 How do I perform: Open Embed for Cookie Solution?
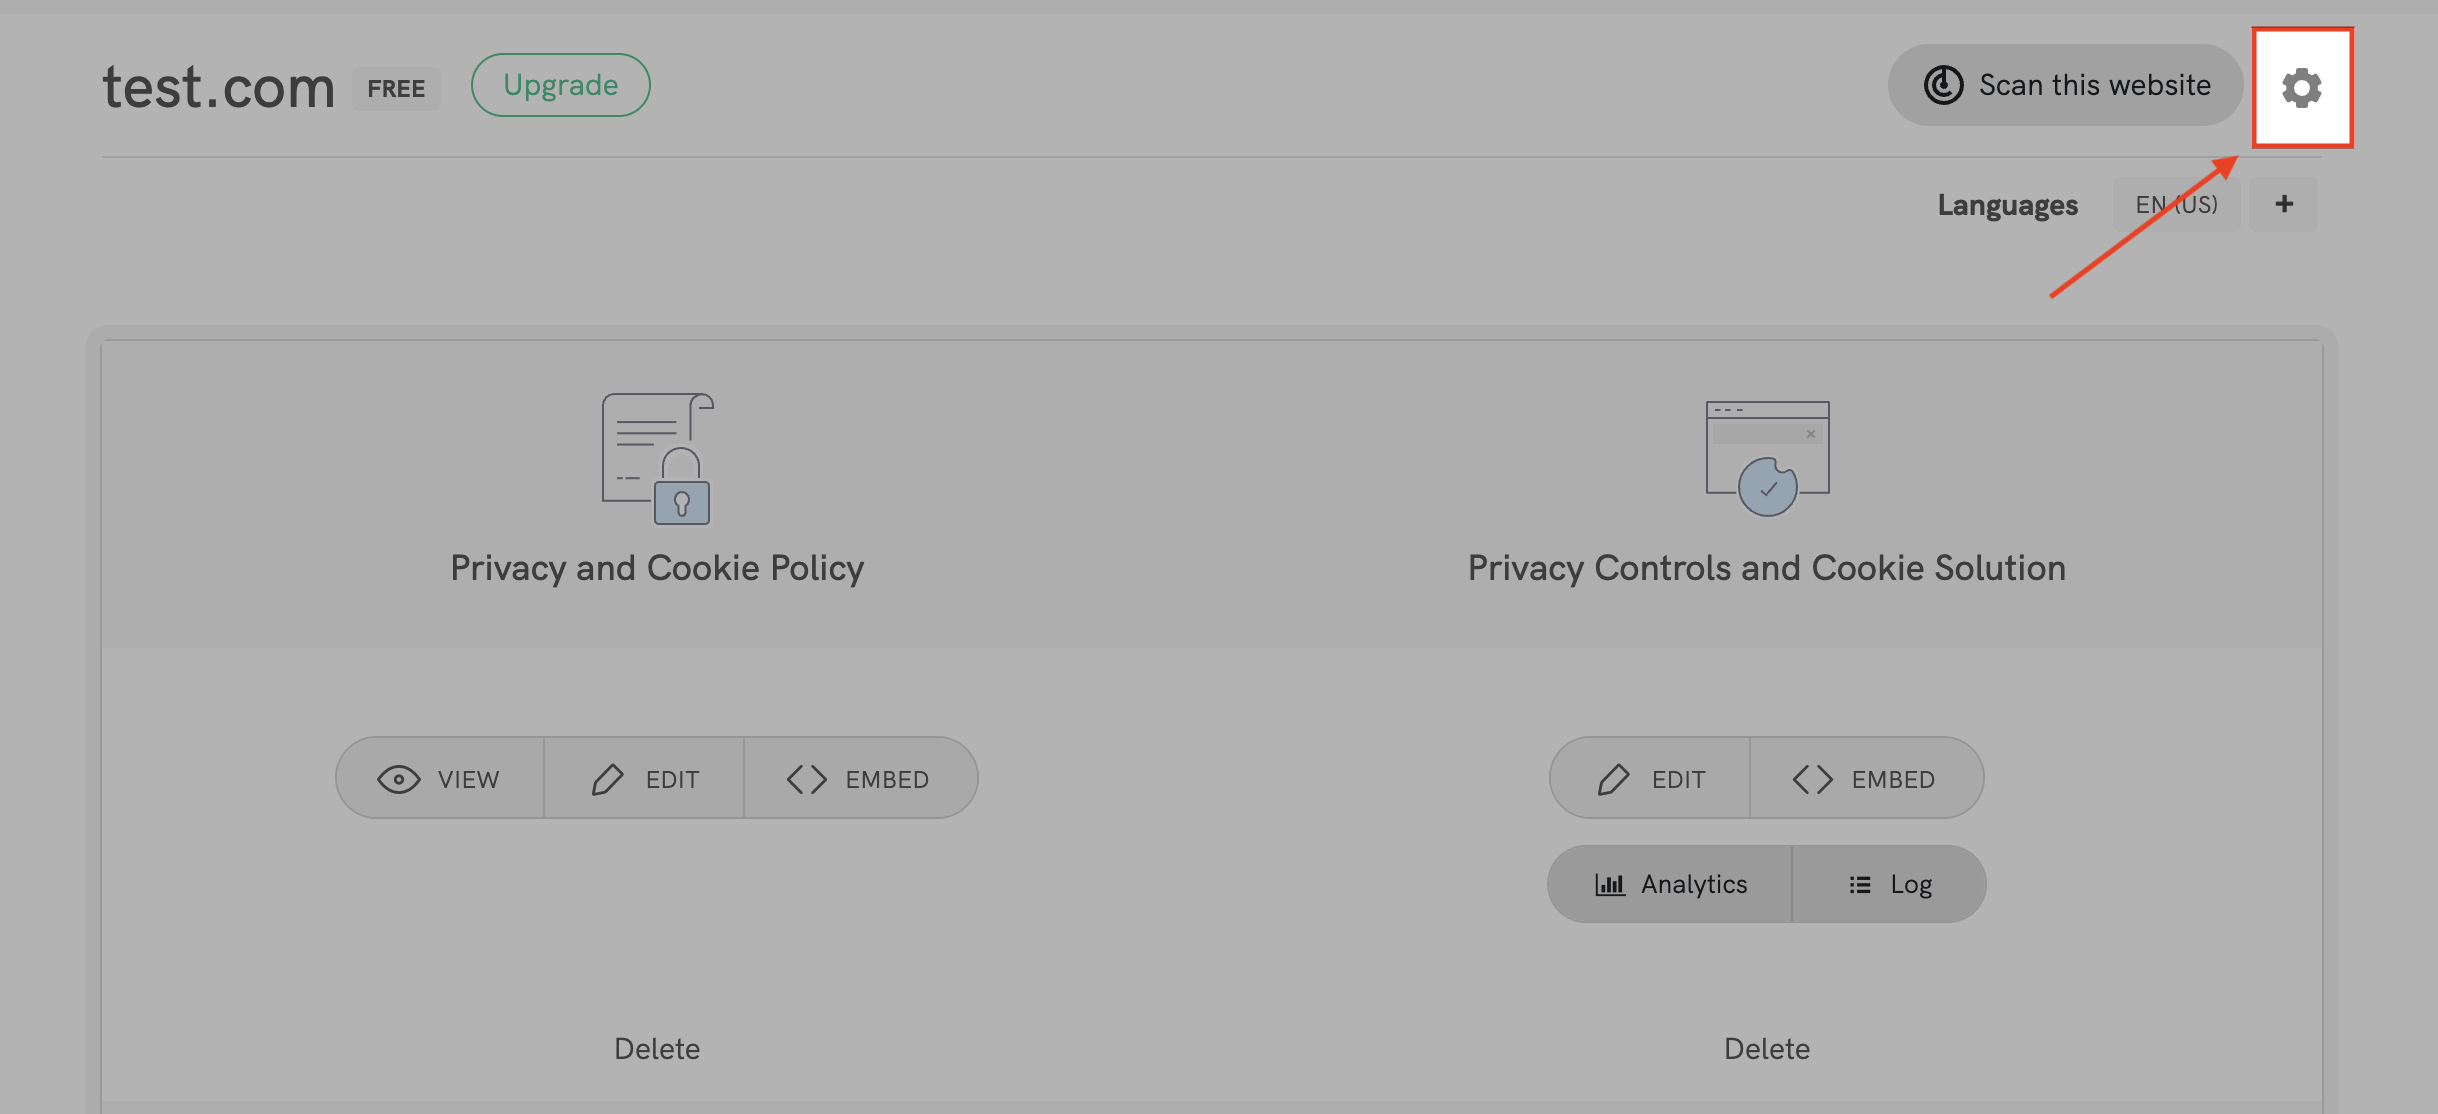1865,778
